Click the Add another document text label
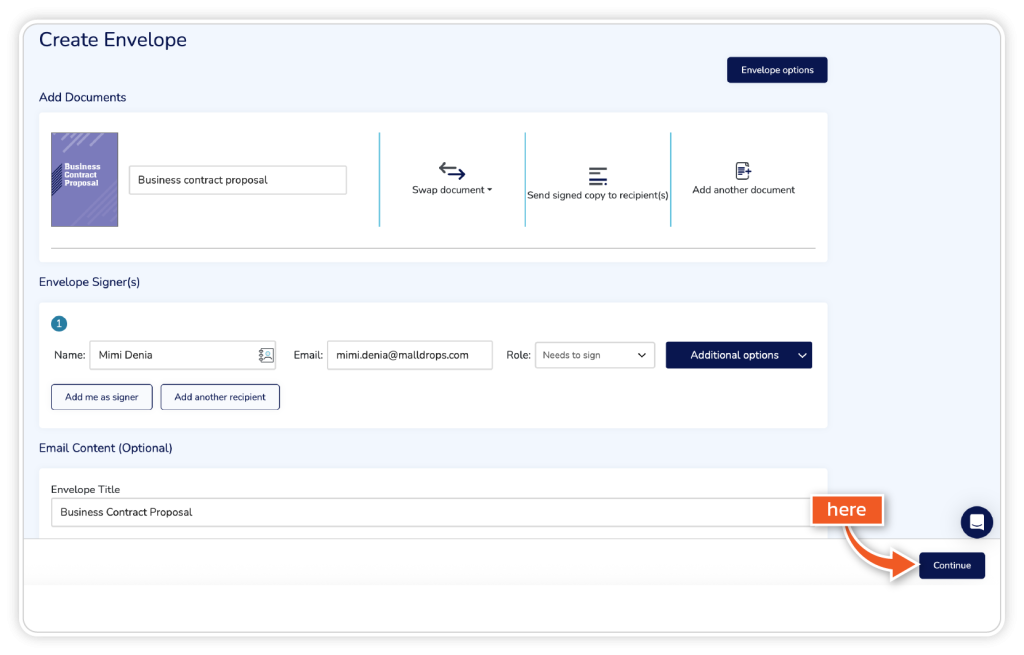Viewport: 1024px width, 655px height. pos(743,190)
